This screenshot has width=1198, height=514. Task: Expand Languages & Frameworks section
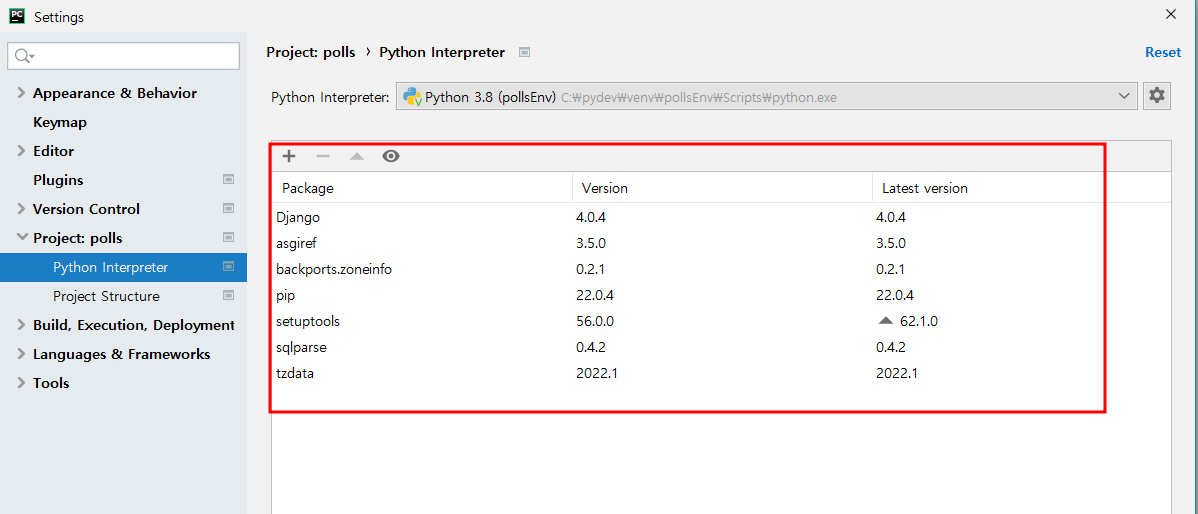click(21, 354)
